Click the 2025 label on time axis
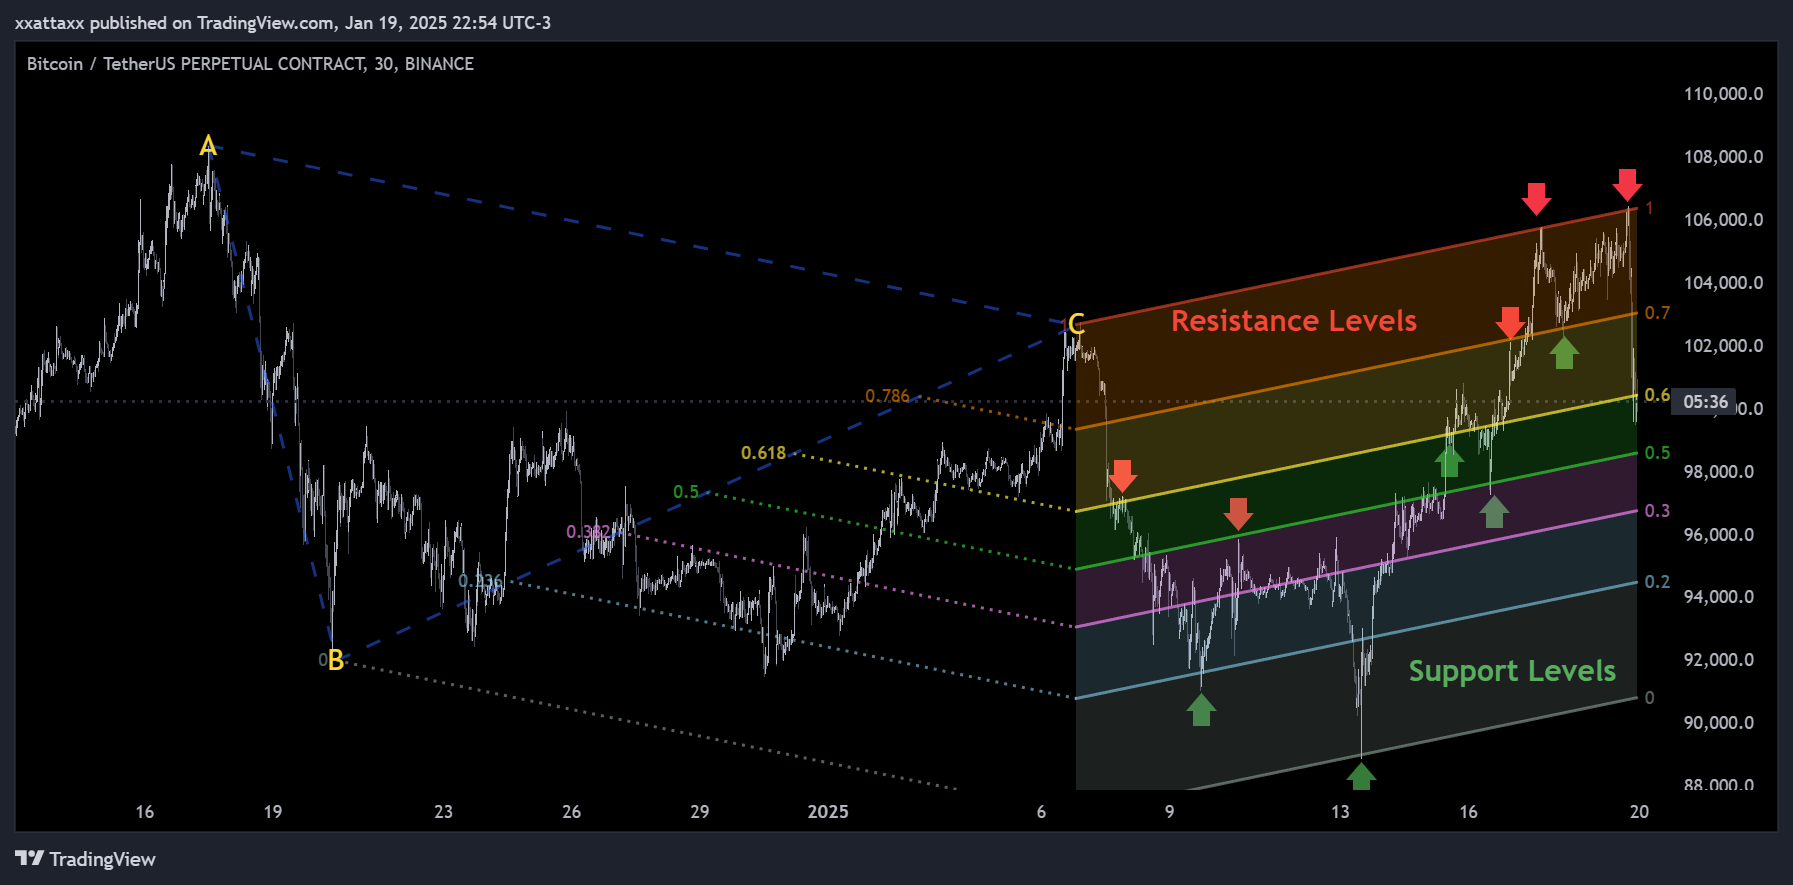1793x885 pixels. point(828,812)
